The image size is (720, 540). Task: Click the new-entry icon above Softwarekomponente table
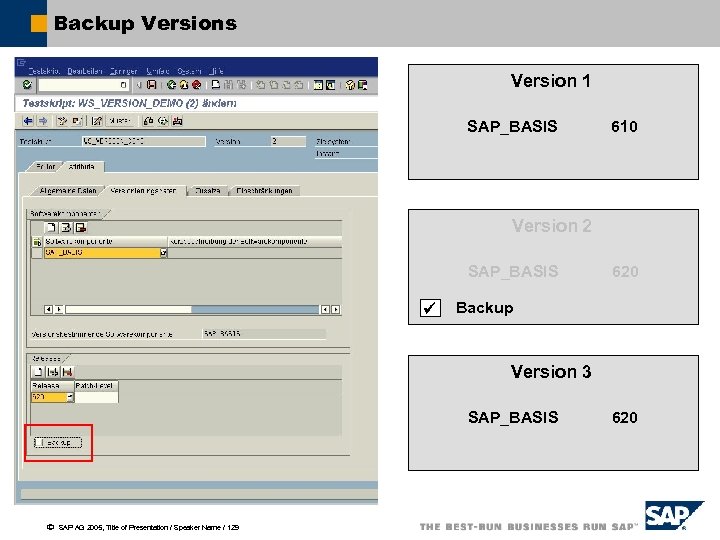point(51,227)
